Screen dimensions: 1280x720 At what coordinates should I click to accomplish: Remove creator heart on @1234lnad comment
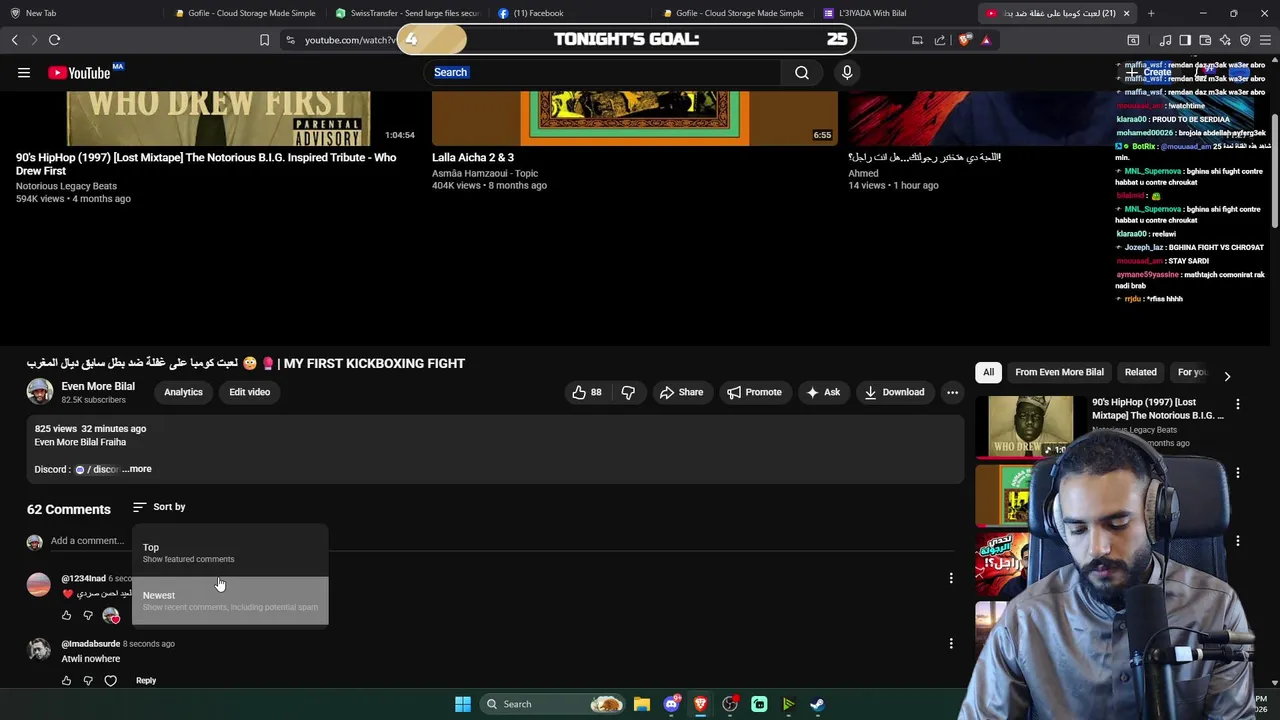coord(111,616)
